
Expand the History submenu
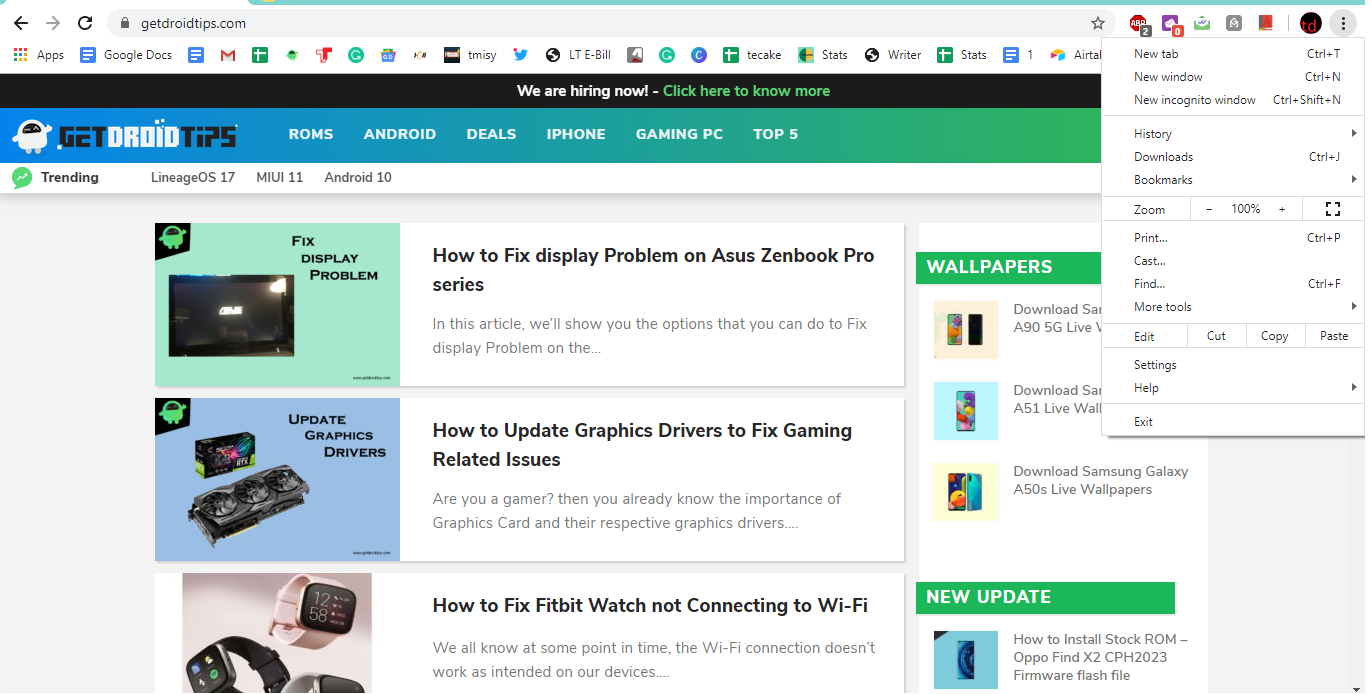[1233, 133]
